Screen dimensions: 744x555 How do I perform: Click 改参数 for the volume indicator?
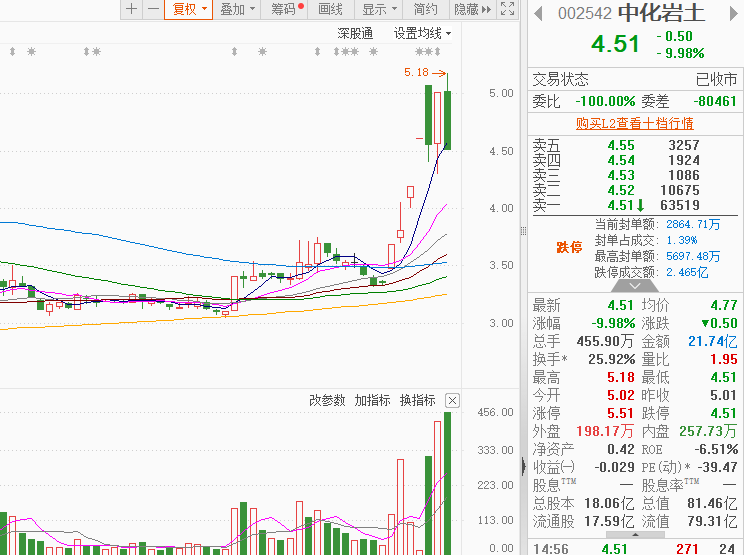[x=327, y=400]
